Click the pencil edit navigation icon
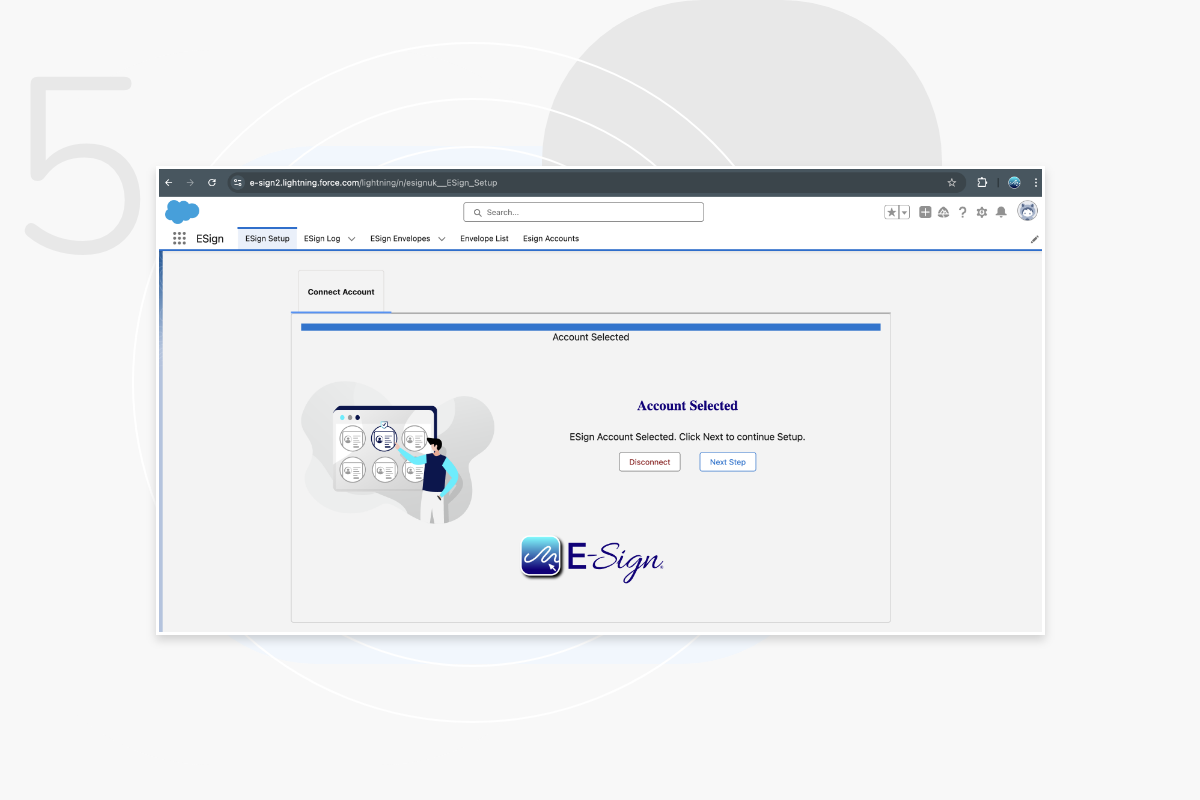The image size is (1200, 800). [x=1035, y=239]
